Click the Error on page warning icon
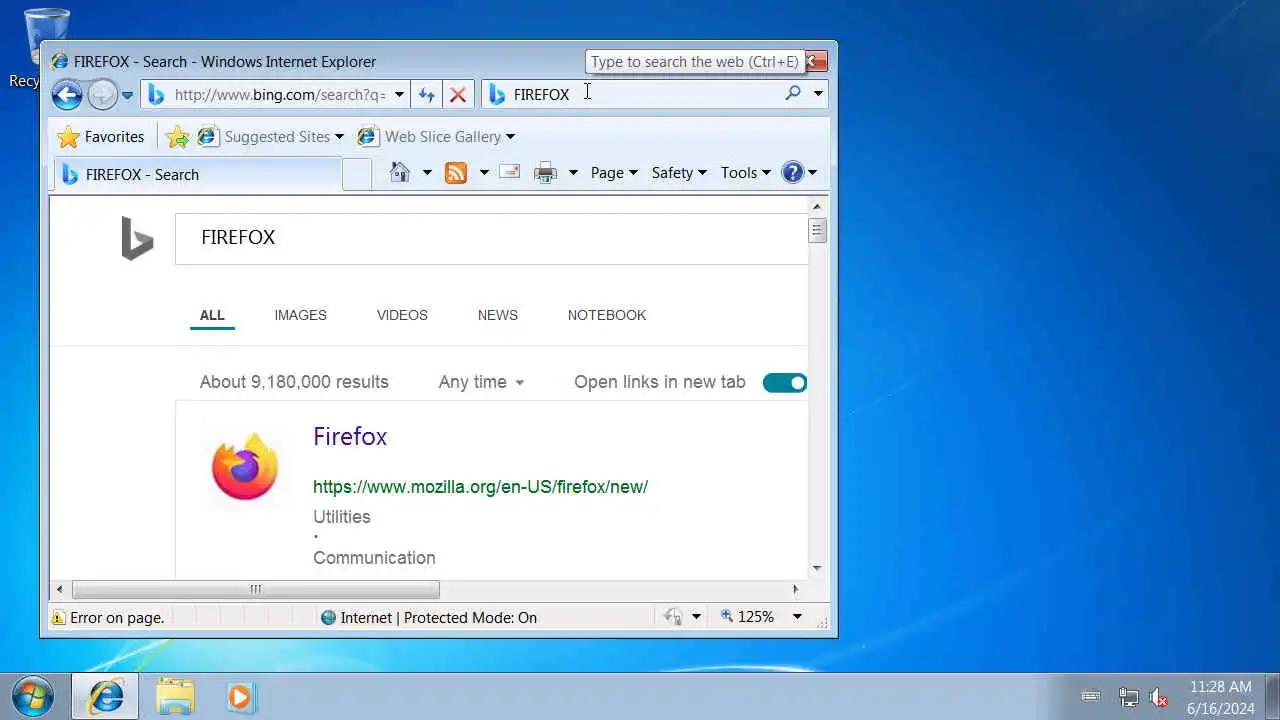This screenshot has width=1280, height=720. tap(58, 617)
